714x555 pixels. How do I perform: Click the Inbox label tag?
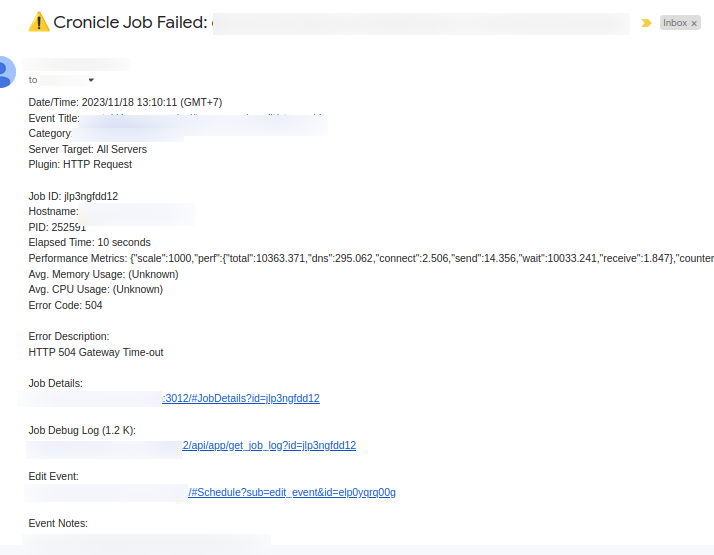point(675,23)
